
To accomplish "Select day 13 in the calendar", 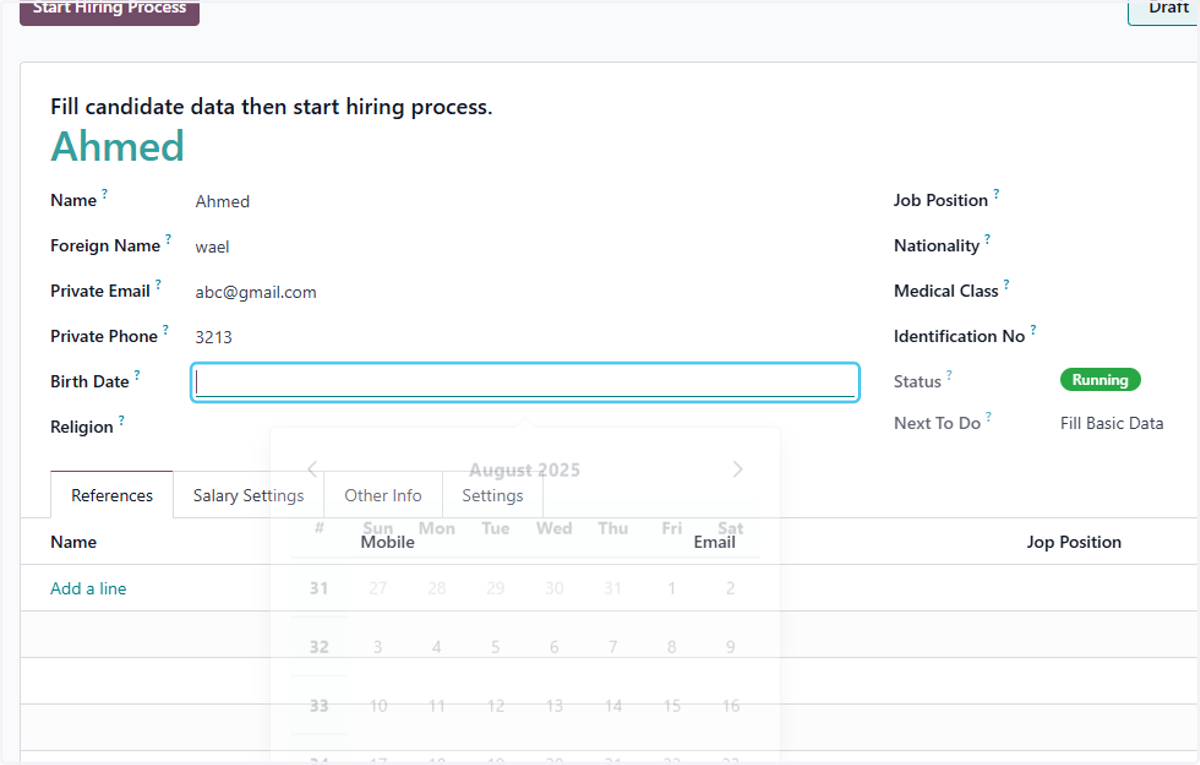I will click(554, 706).
